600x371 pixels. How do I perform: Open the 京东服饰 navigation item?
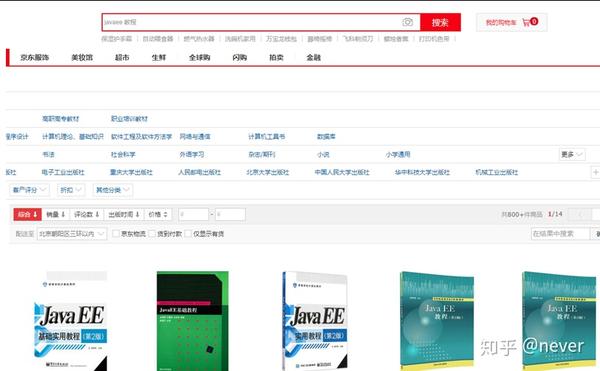pos(35,57)
